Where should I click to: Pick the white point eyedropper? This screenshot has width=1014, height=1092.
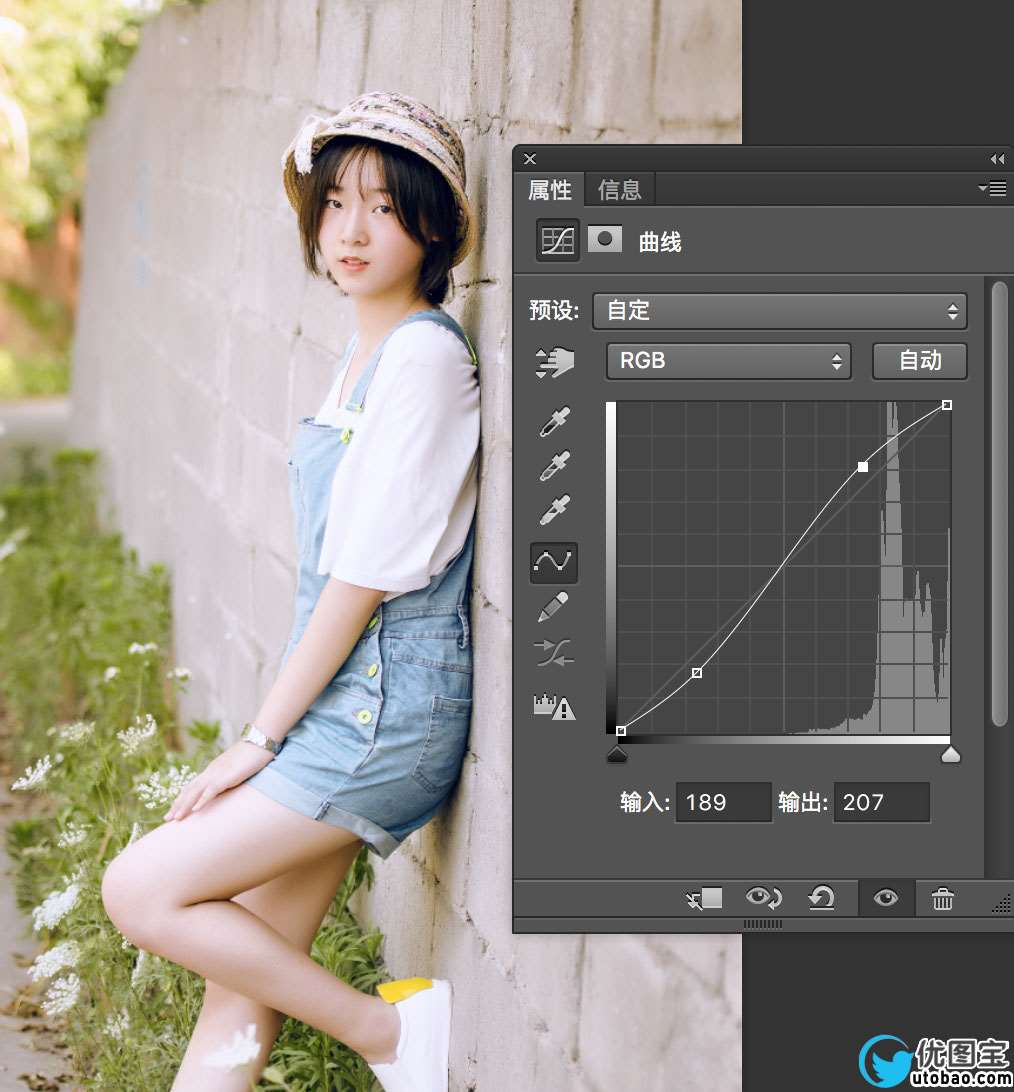[x=554, y=510]
